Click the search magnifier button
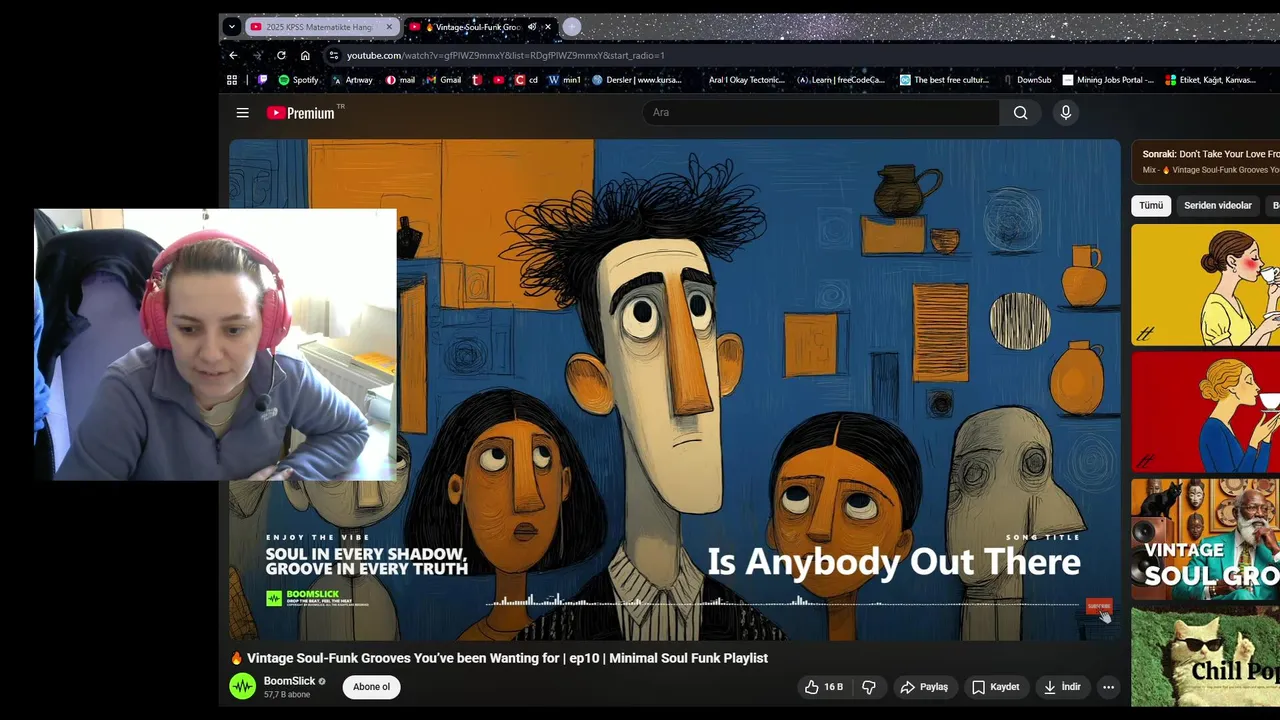 [1020, 113]
